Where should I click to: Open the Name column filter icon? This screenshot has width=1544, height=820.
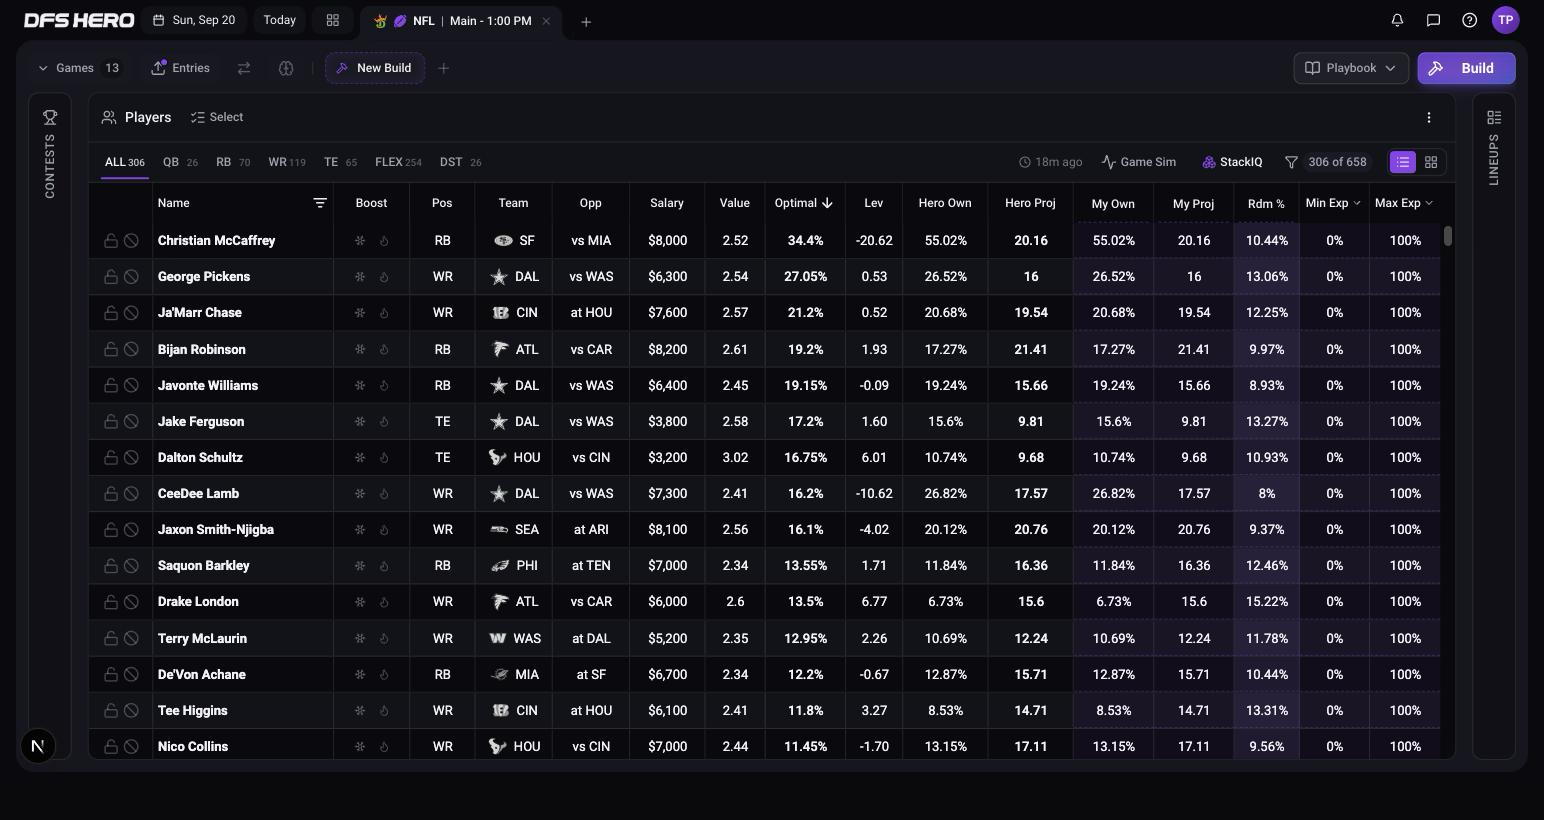point(320,203)
